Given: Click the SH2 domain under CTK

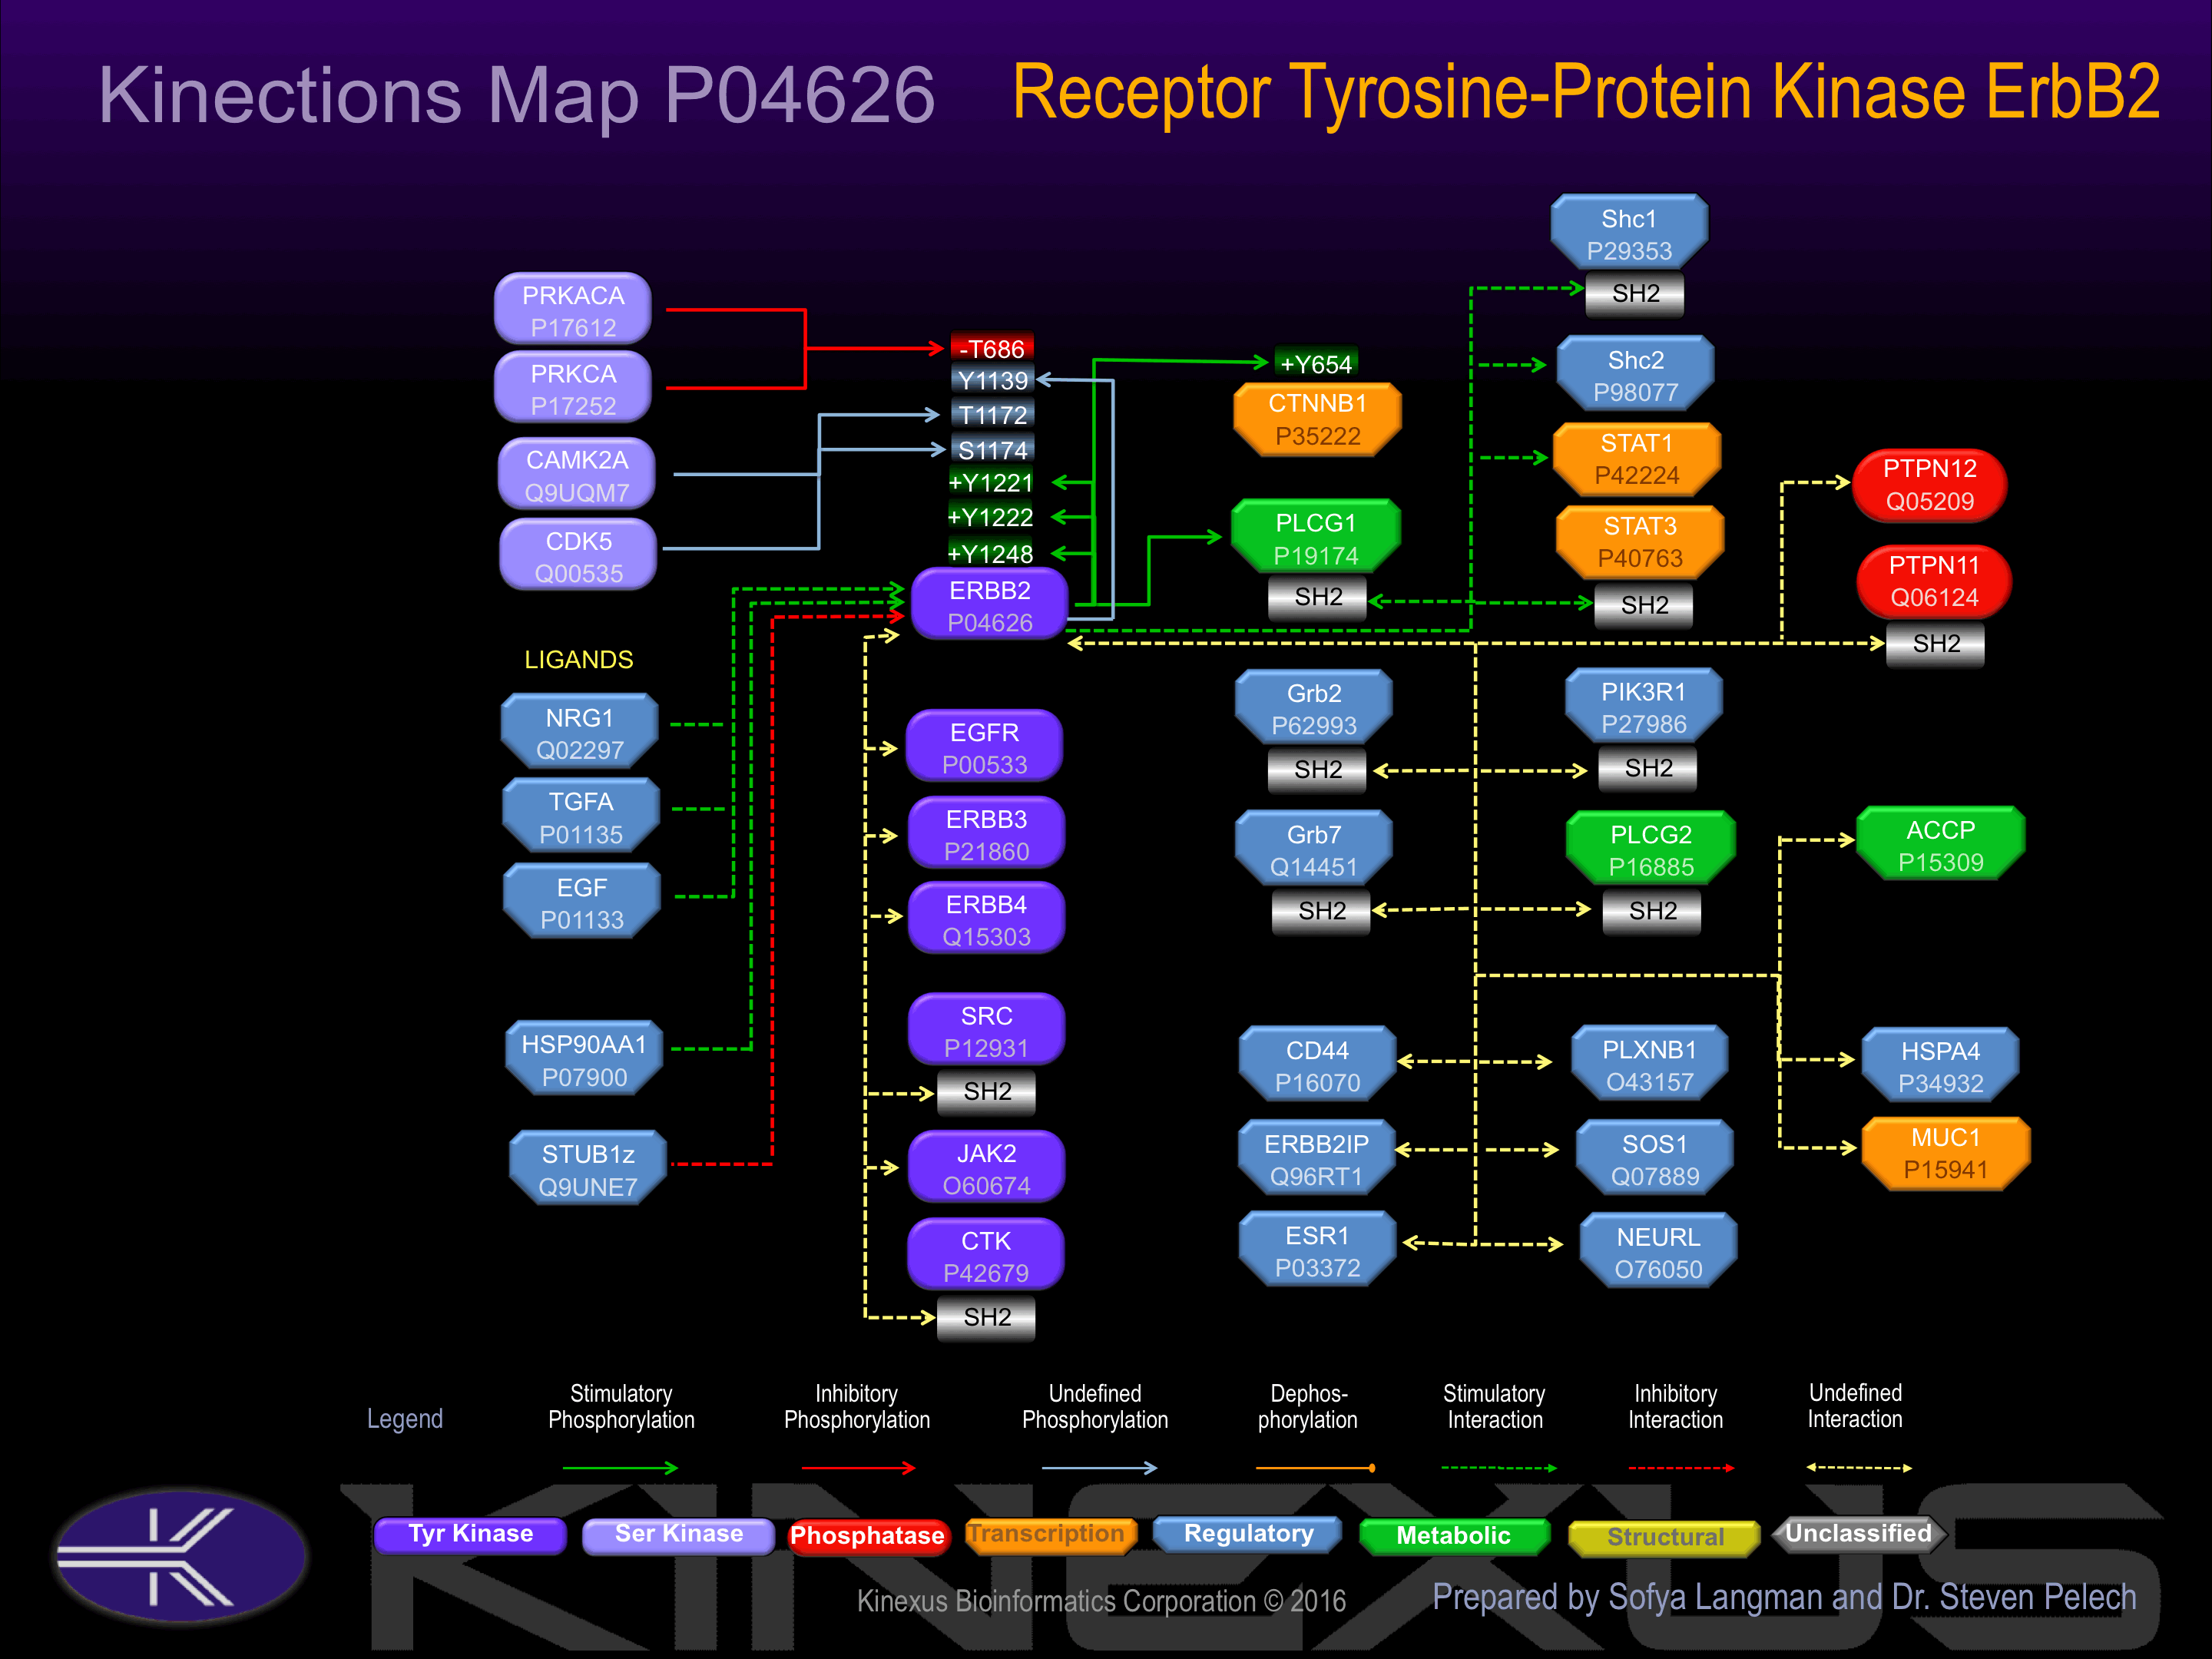Looking at the screenshot, I should [987, 1317].
